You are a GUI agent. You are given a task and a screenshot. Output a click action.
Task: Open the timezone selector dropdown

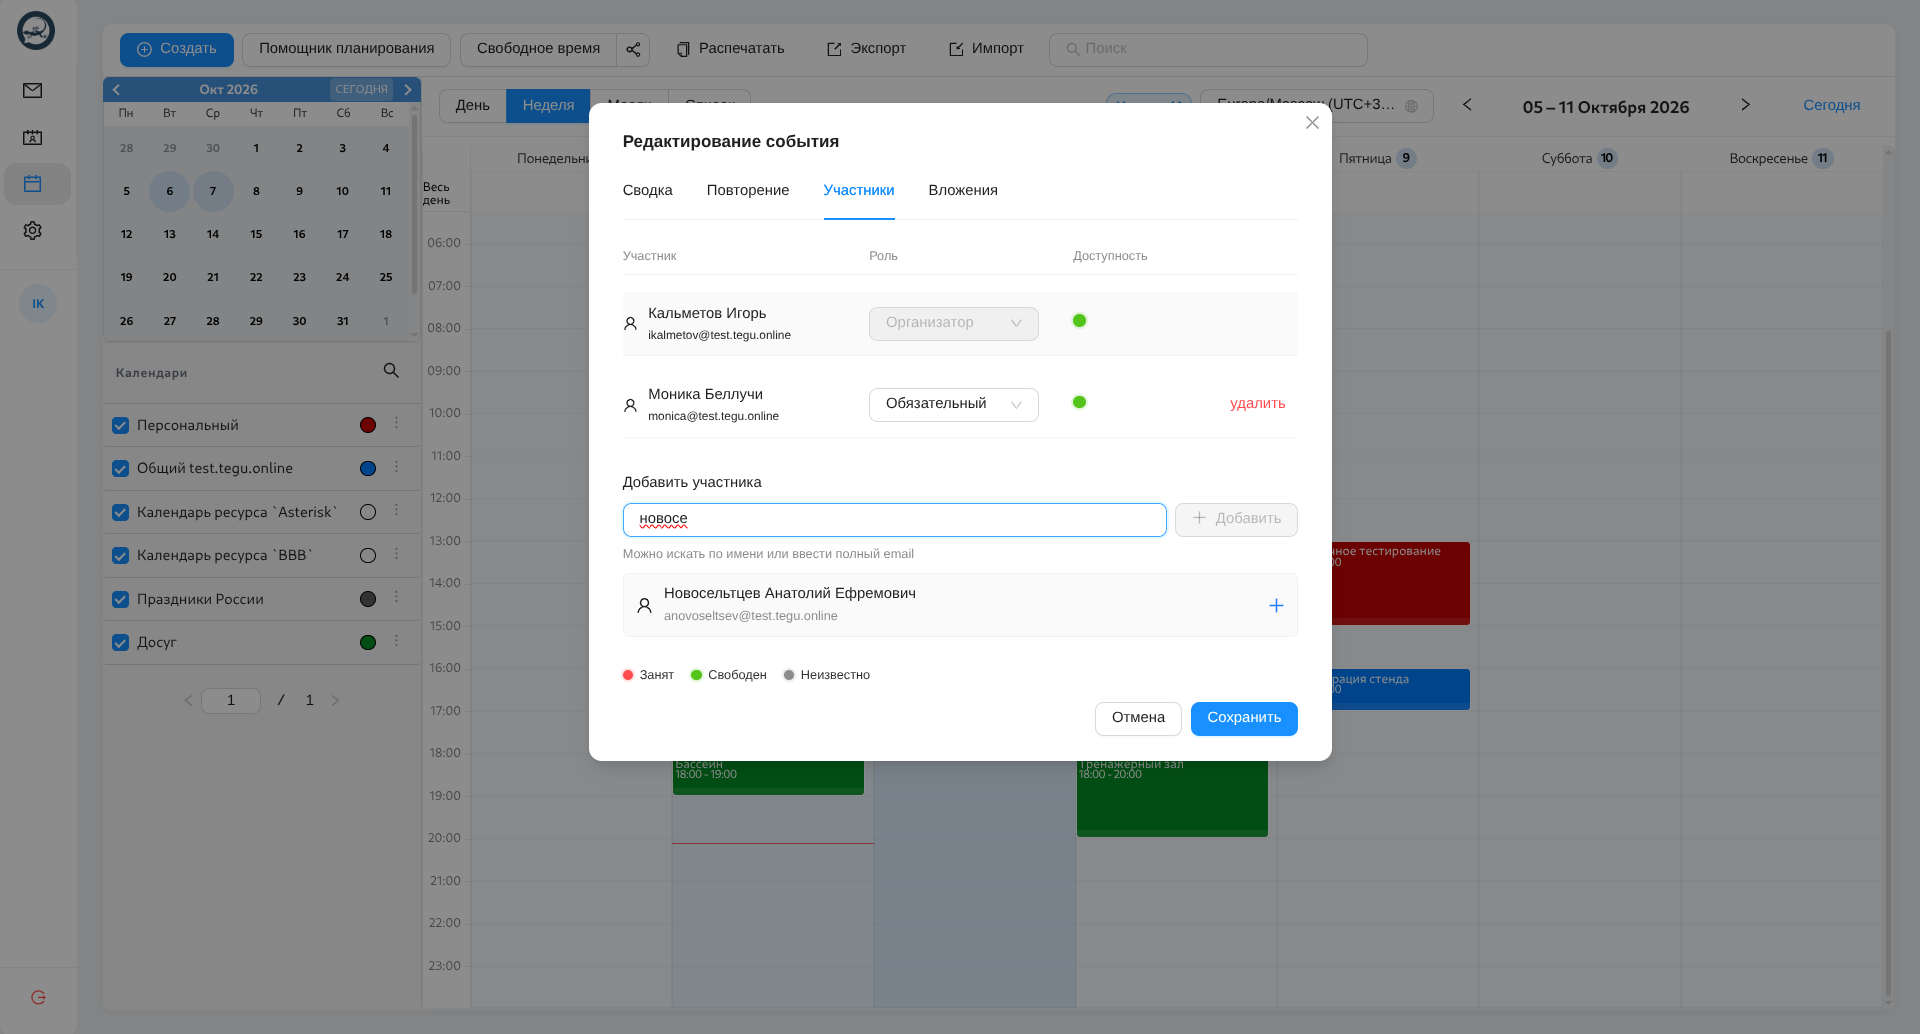pyautogui.click(x=1317, y=105)
